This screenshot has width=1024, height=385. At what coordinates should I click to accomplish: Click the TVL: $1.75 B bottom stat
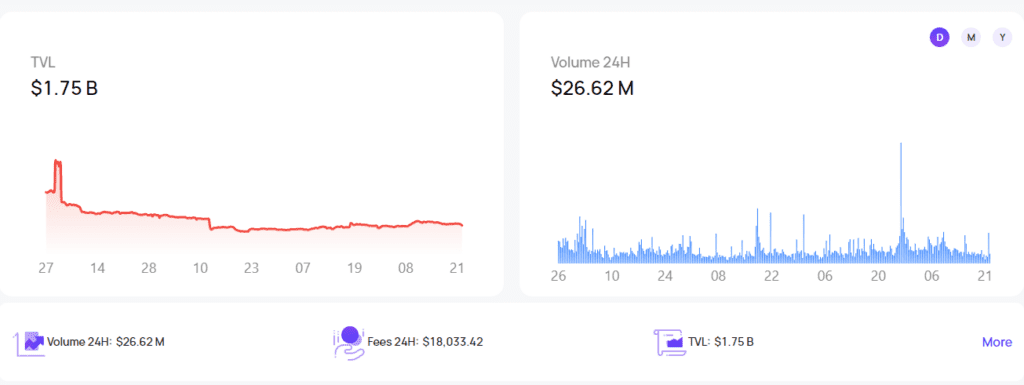pos(721,342)
